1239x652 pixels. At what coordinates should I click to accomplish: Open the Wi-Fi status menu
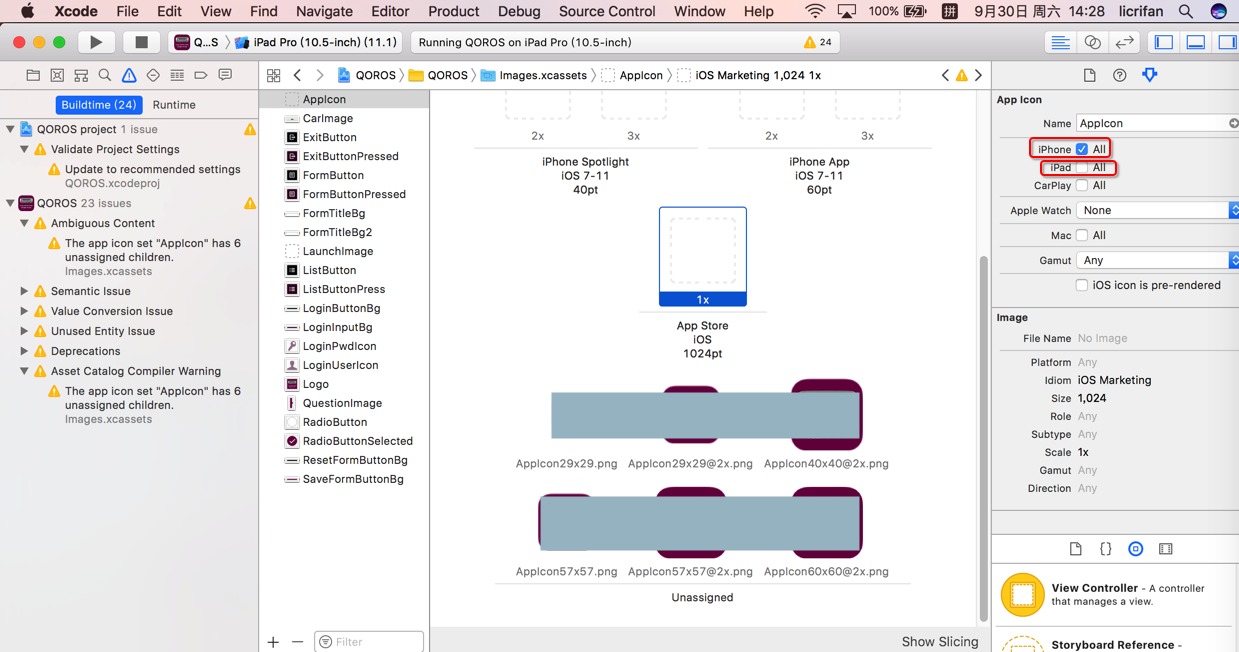pos(815,11)
